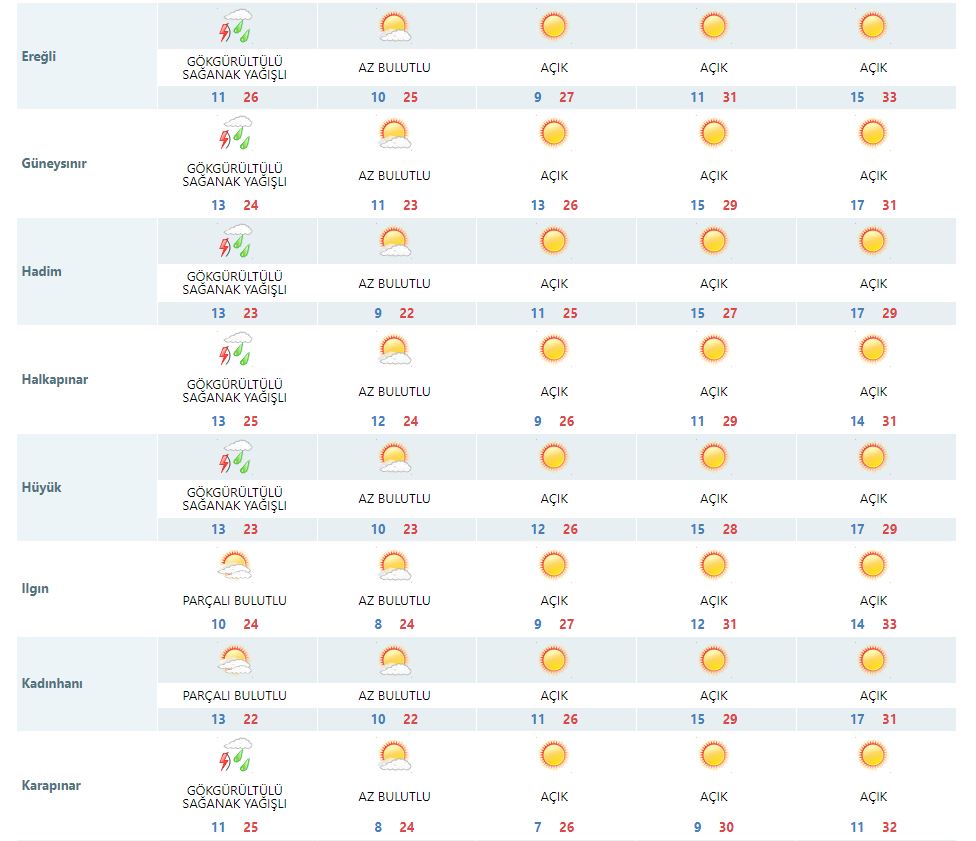Click Hadim's last-day sunny icon
Image resolution: width=976 pixels, height=841 pixels.
873,241
